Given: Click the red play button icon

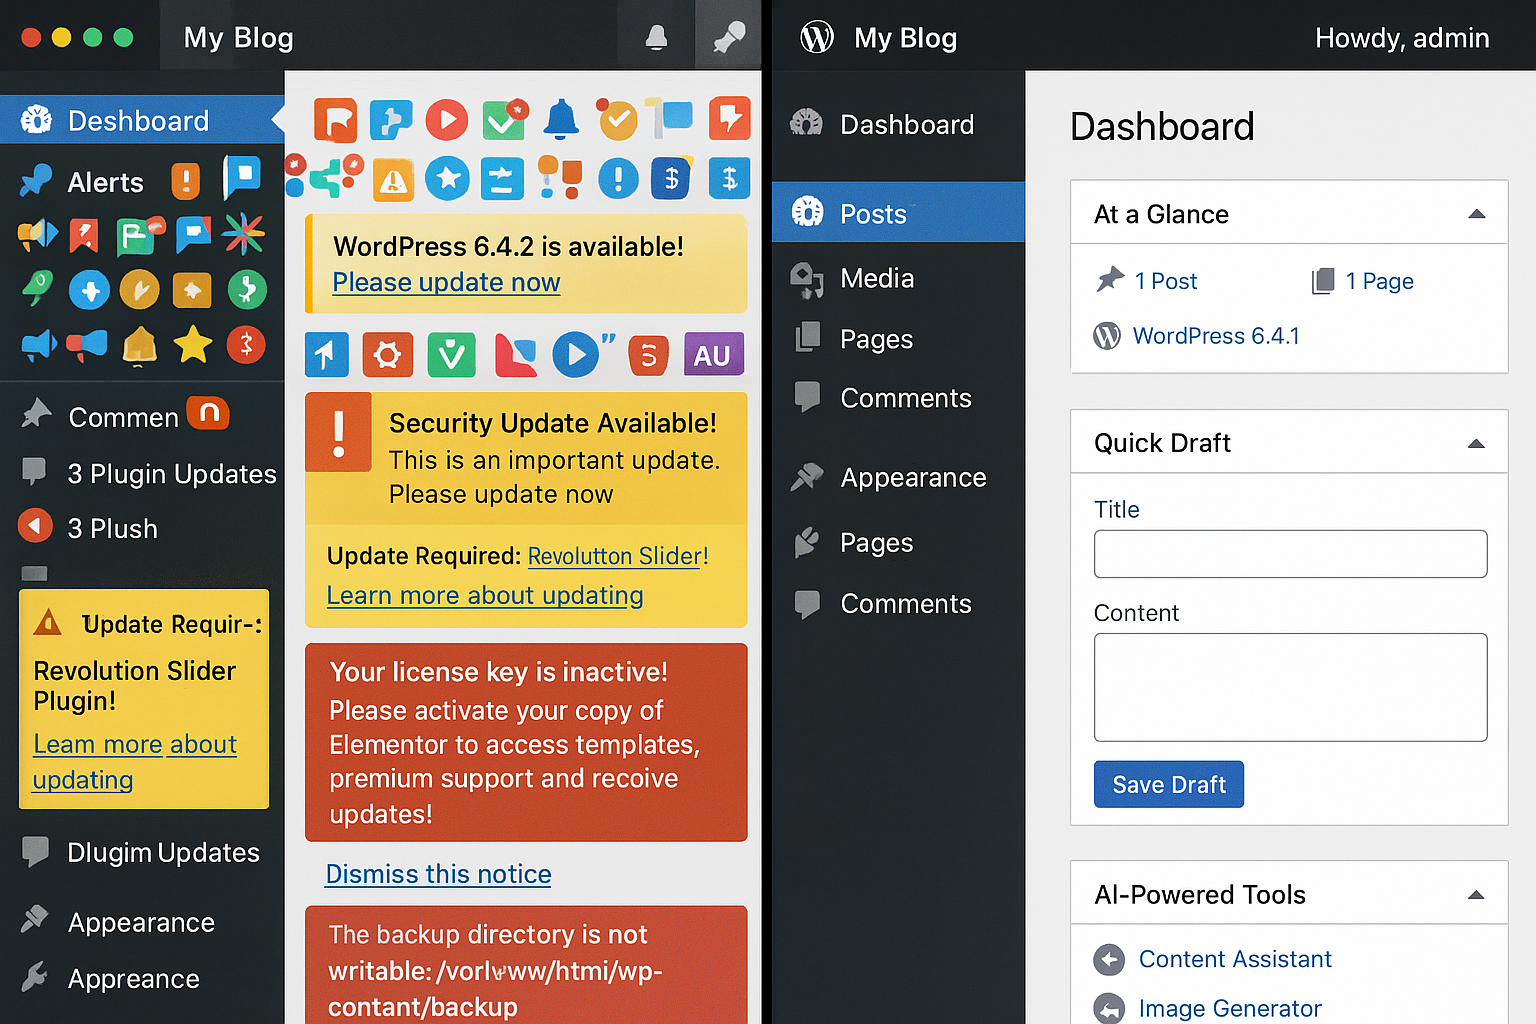Looking at the screenshot, I should coord(447,120).
